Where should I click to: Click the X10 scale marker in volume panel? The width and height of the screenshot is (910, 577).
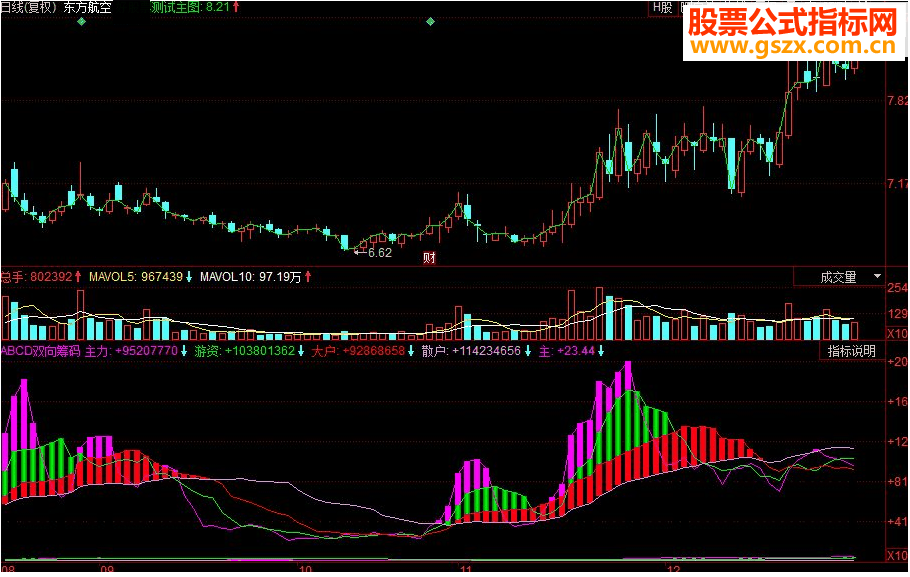(897, 334)
